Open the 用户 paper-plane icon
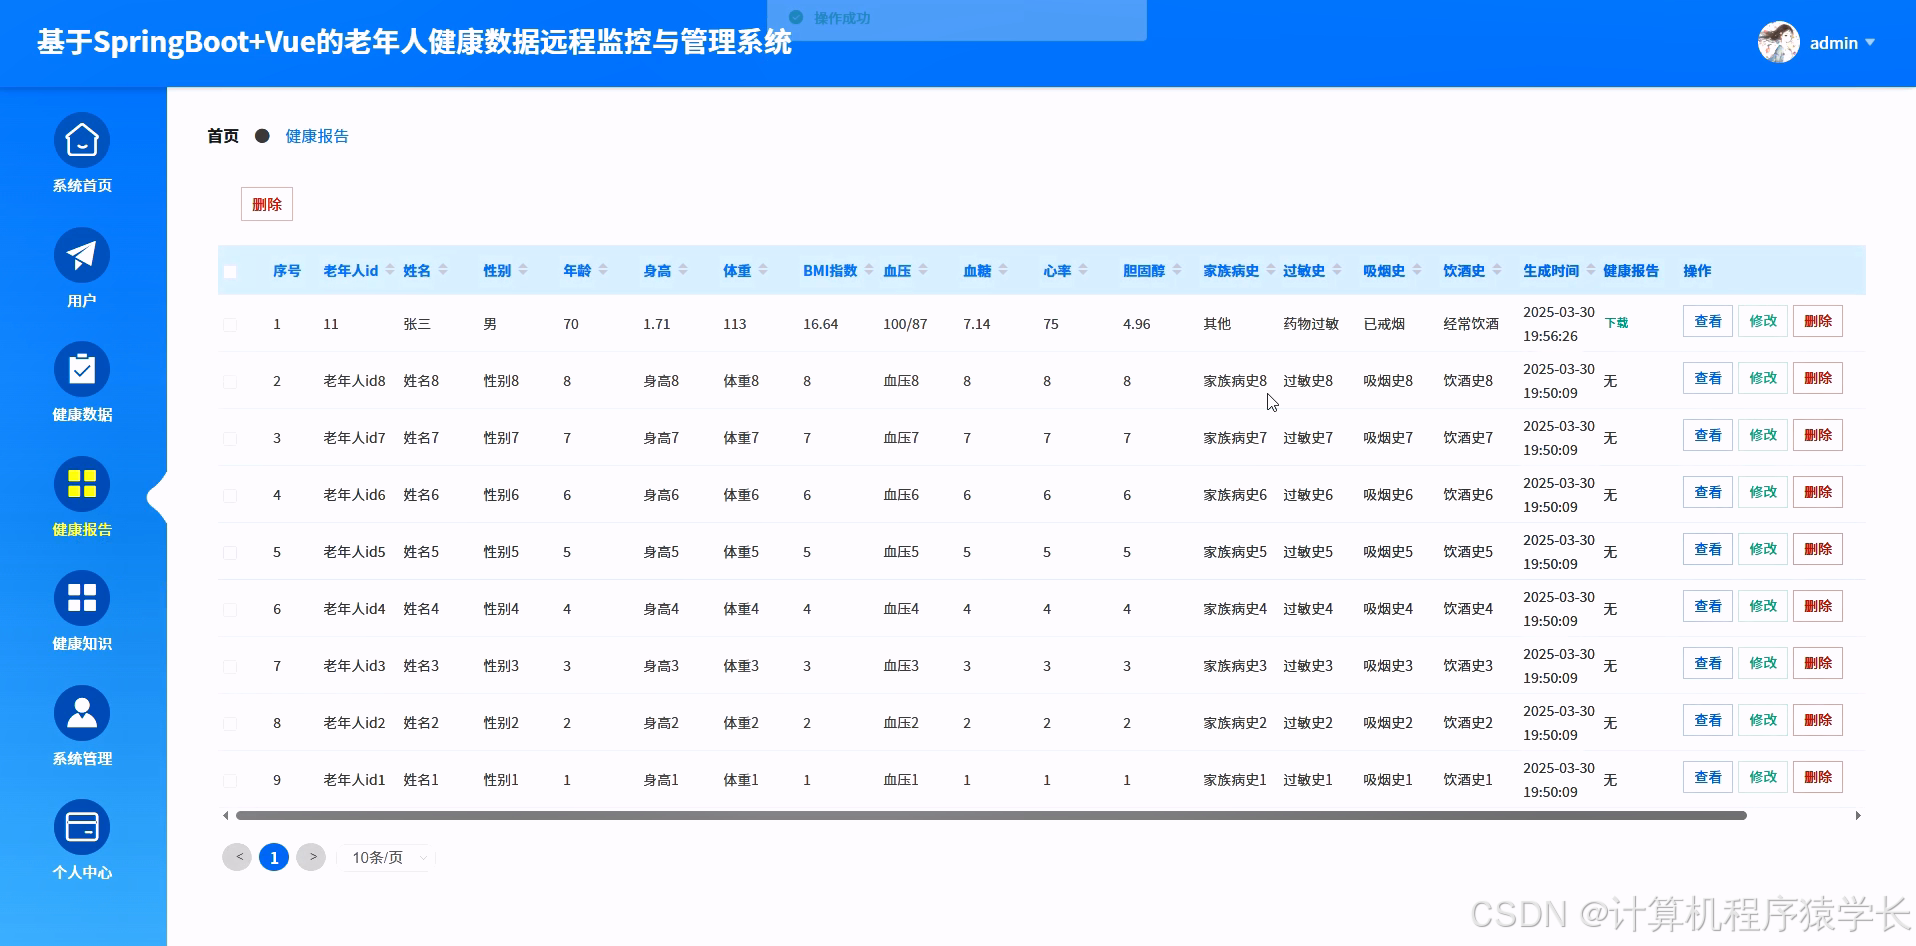This screenshot has height=946, width=1916. pos(82,255)
